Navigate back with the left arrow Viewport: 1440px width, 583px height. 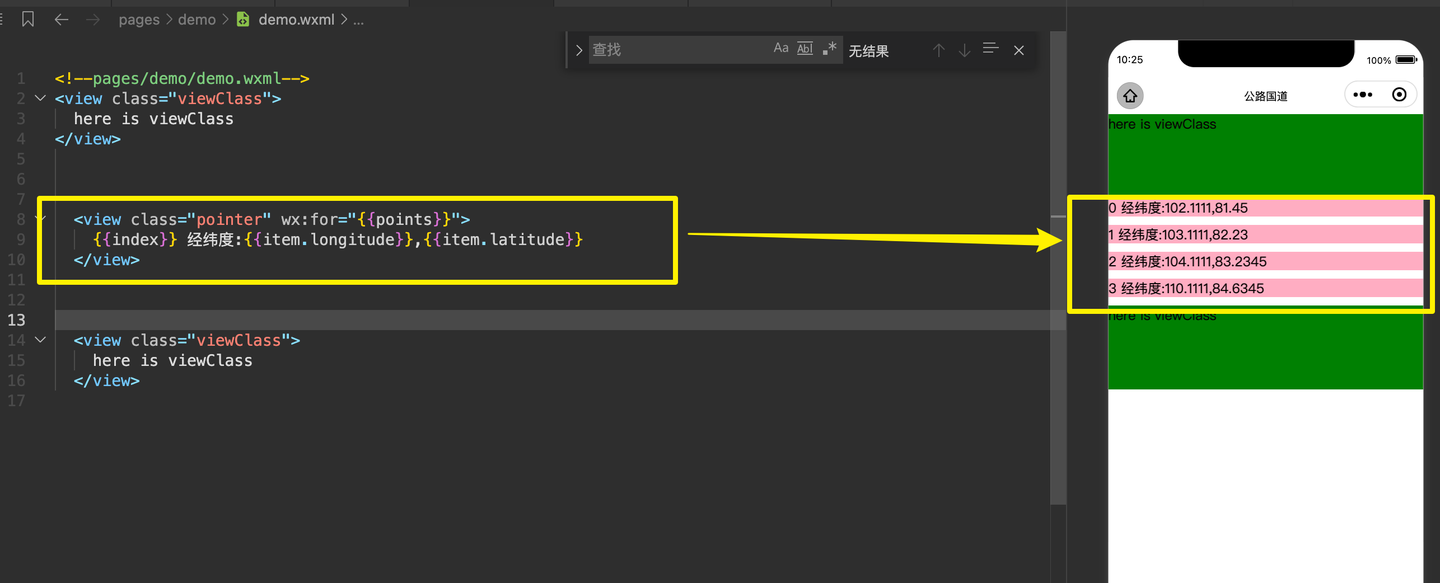61,19
